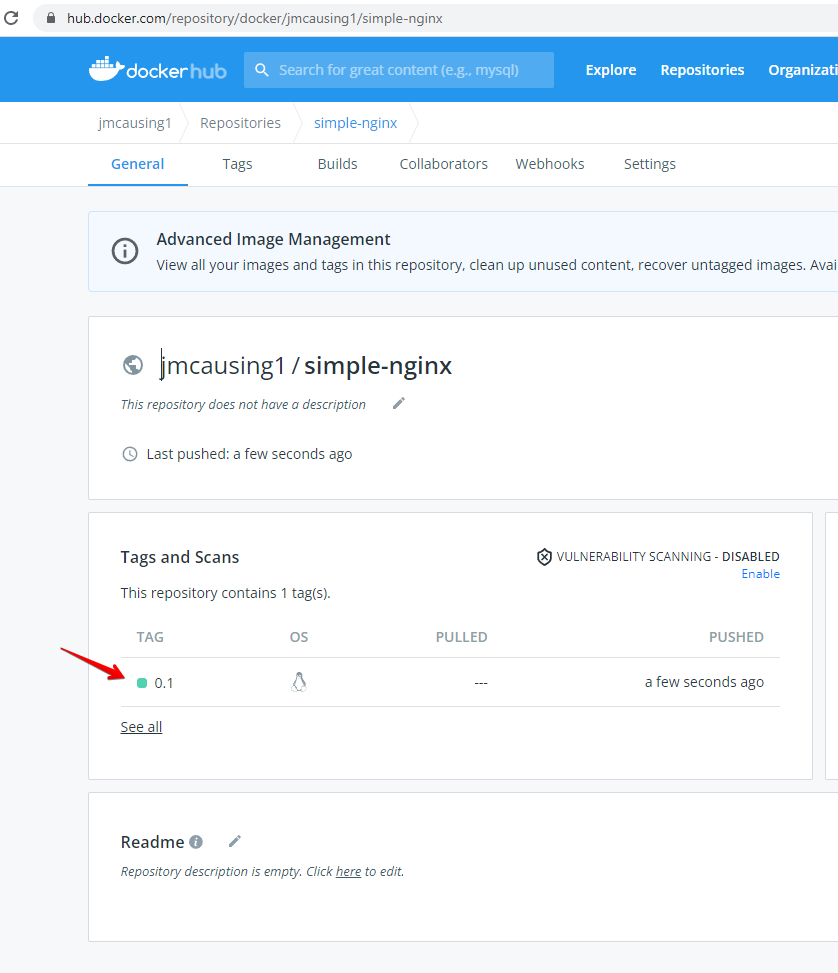Click the Linux penguin OS icon

(x=299, y=682)
